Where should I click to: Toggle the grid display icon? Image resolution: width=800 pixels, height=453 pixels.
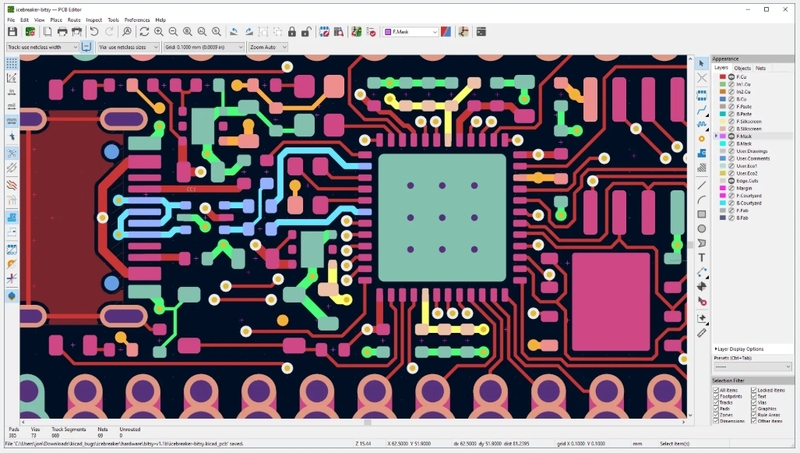(11, 63)
